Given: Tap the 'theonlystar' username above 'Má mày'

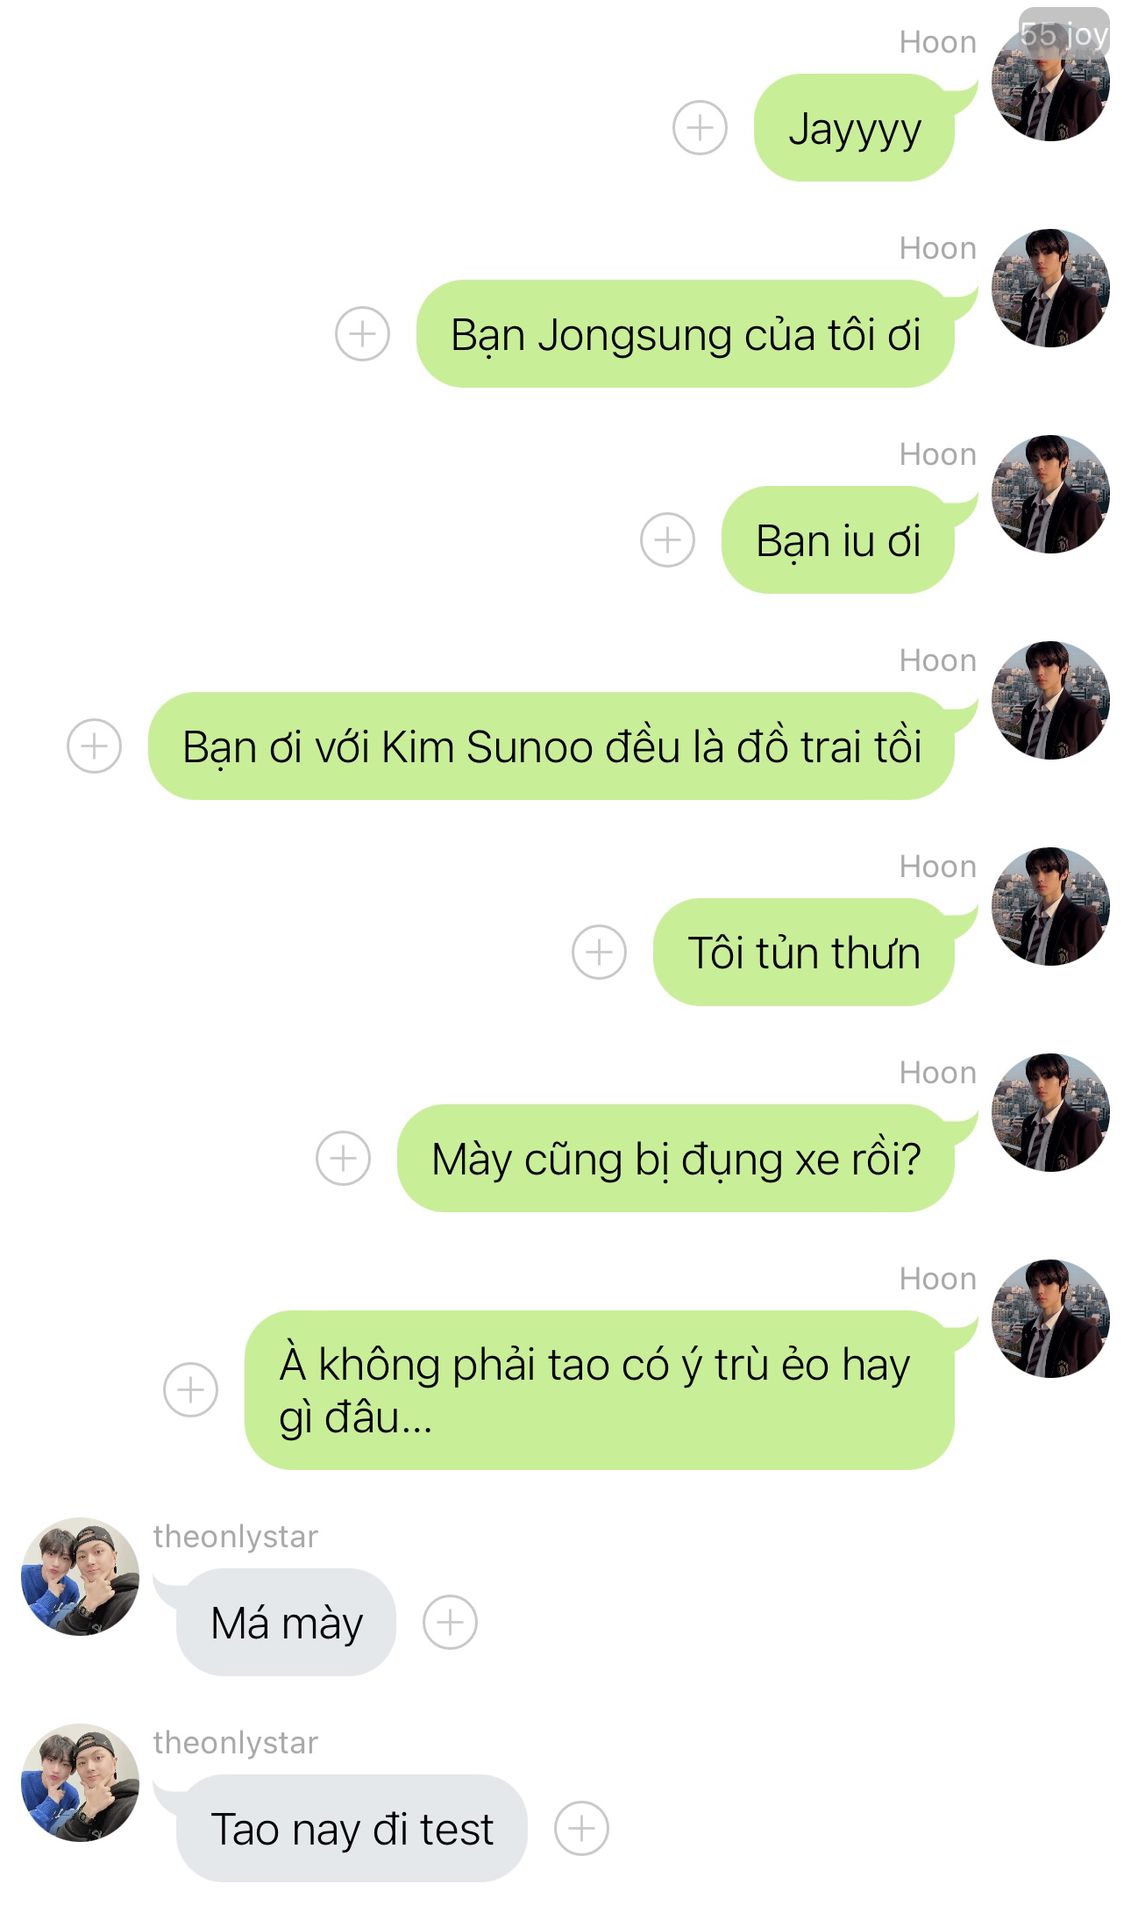Looking at the screenshot, I should pos(236,1536).
